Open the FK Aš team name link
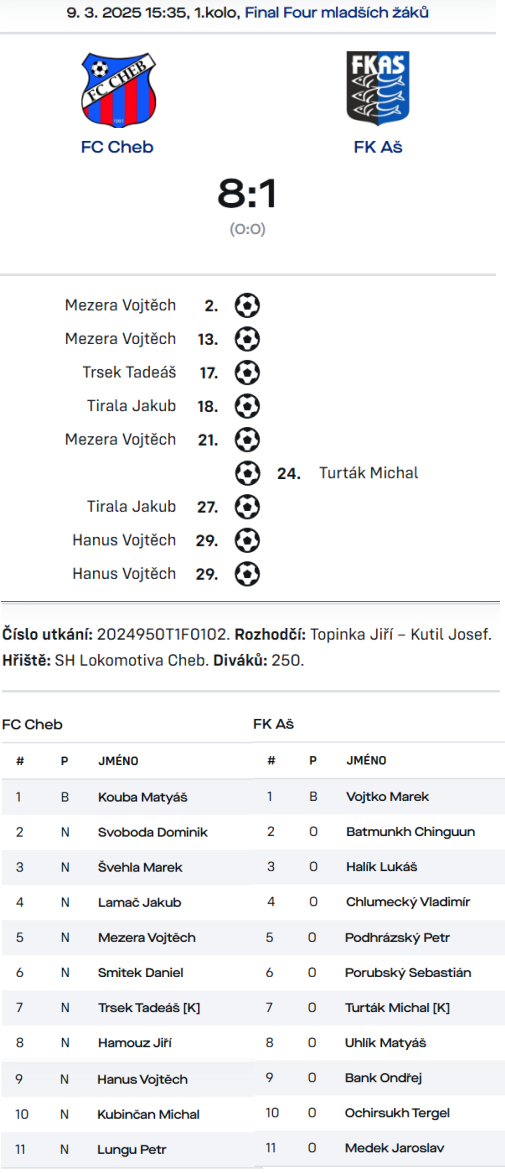Viewport: 505px width, 1173px height. click(x=378, y=147)
